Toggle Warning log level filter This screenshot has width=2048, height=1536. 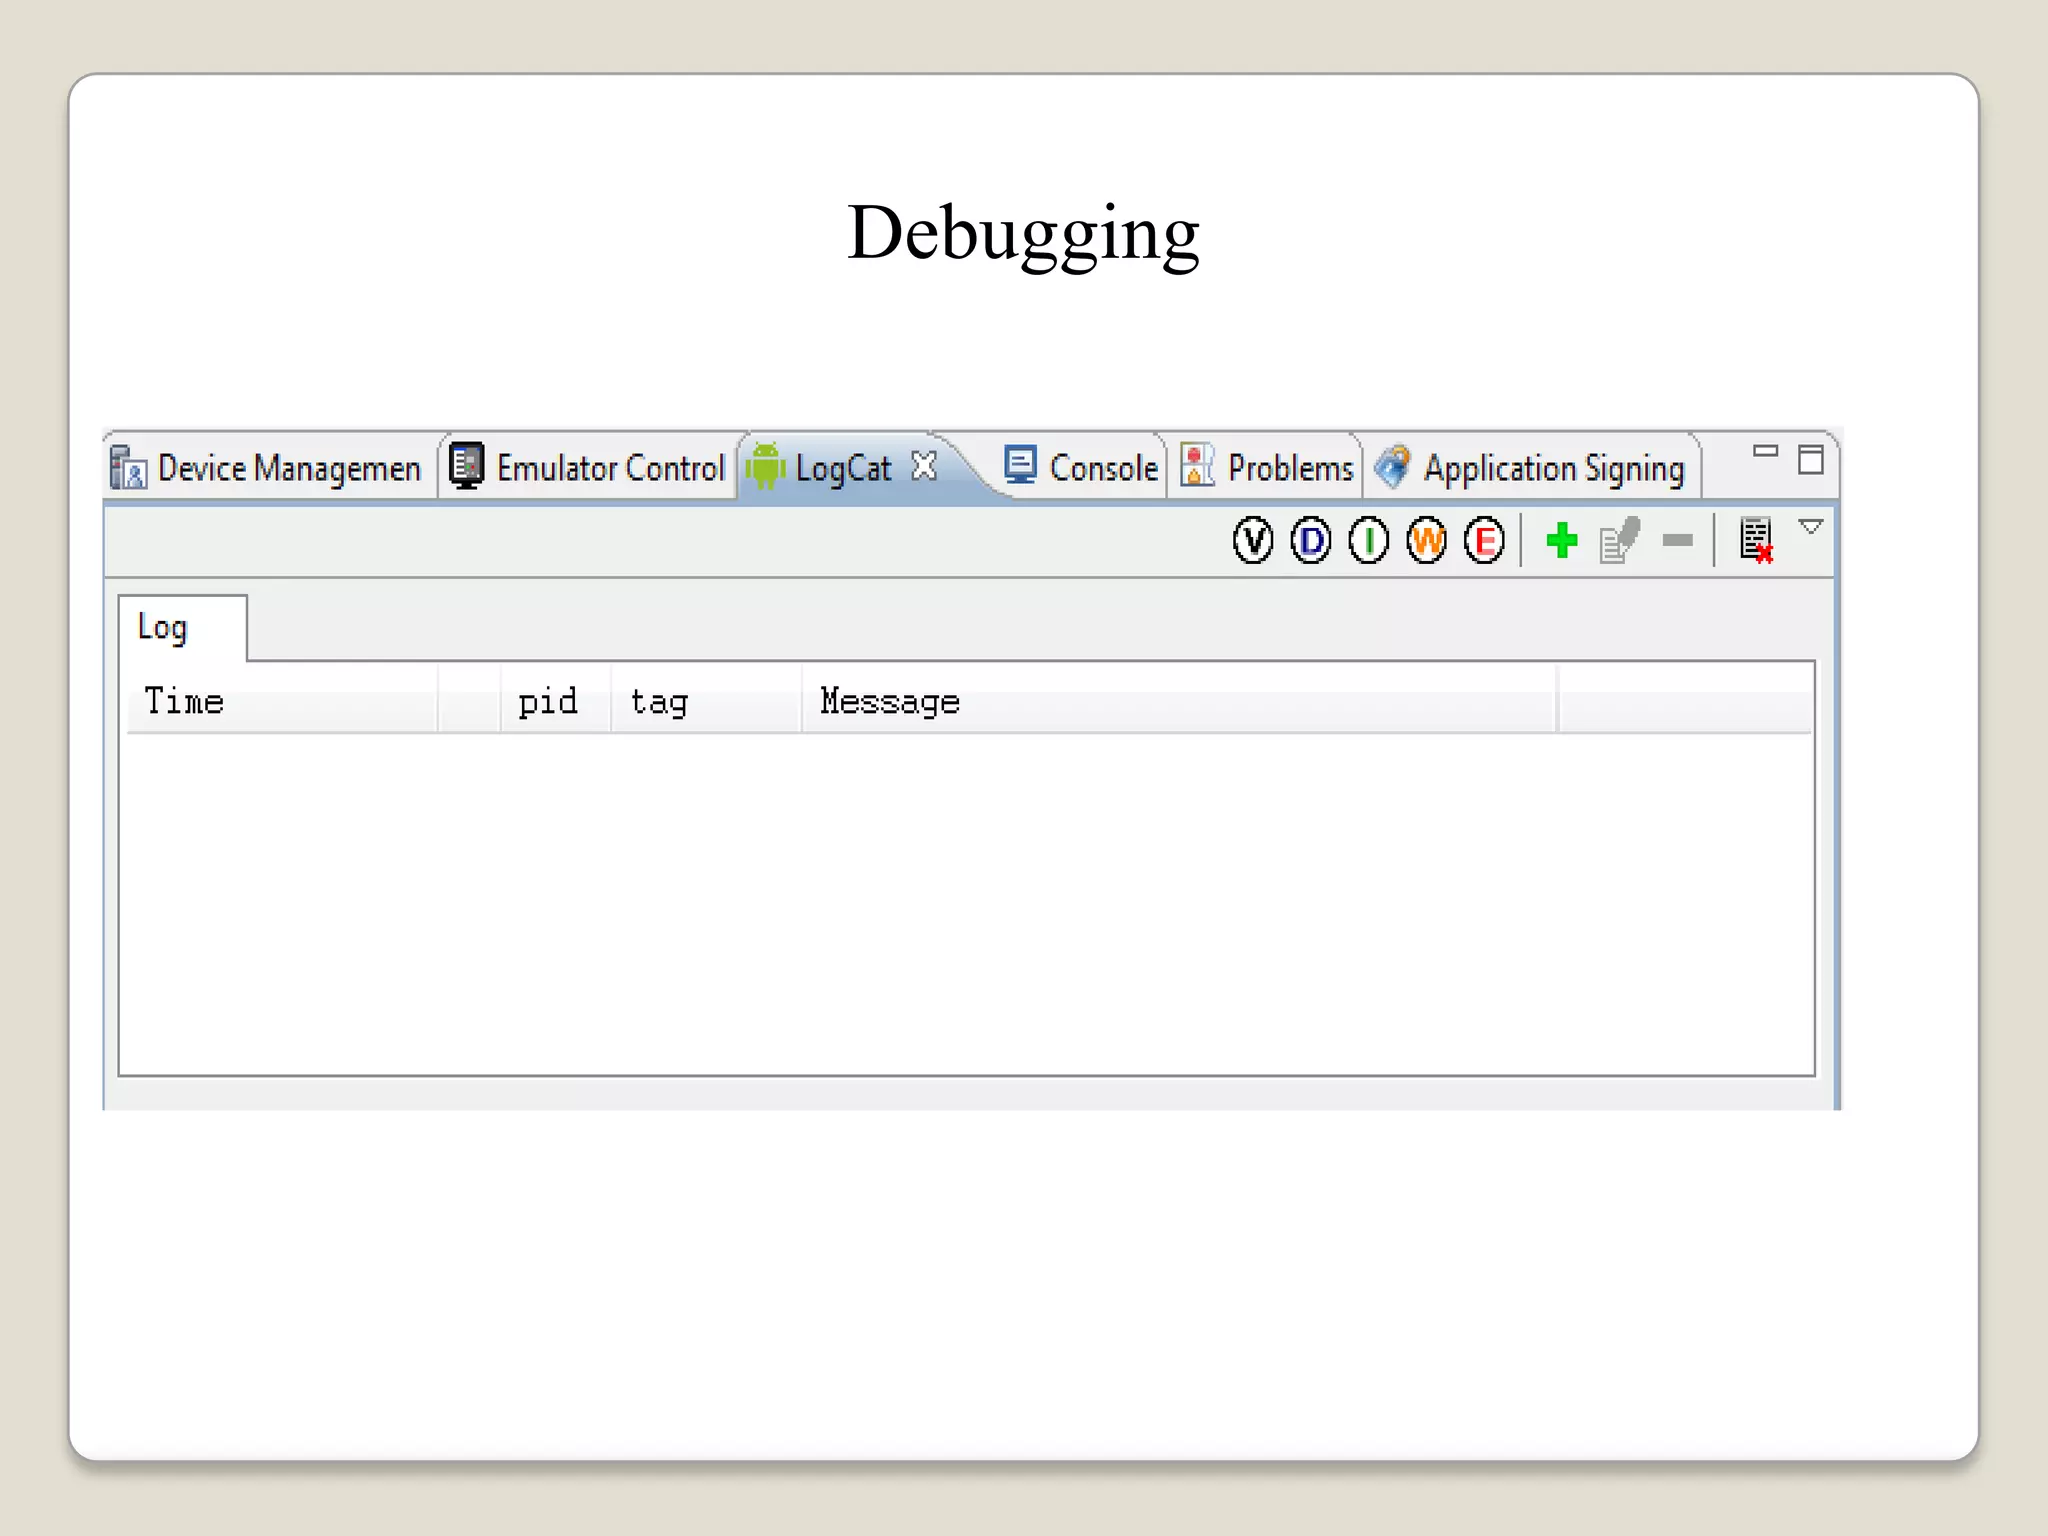pos(1427,541)
